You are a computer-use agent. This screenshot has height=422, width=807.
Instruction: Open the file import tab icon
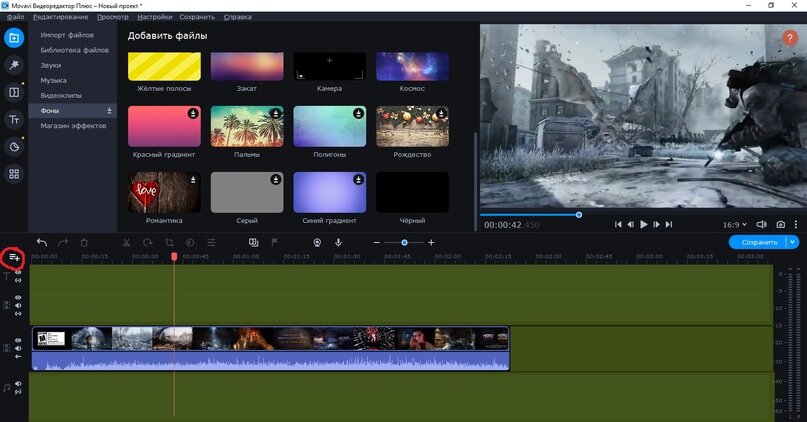pyautogui.click(x=14, y=38)
